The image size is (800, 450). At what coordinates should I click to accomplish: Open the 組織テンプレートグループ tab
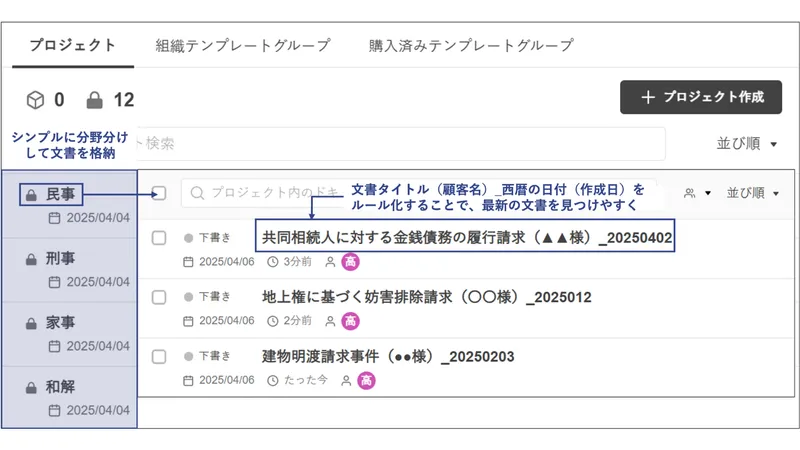tap(243, 45)
